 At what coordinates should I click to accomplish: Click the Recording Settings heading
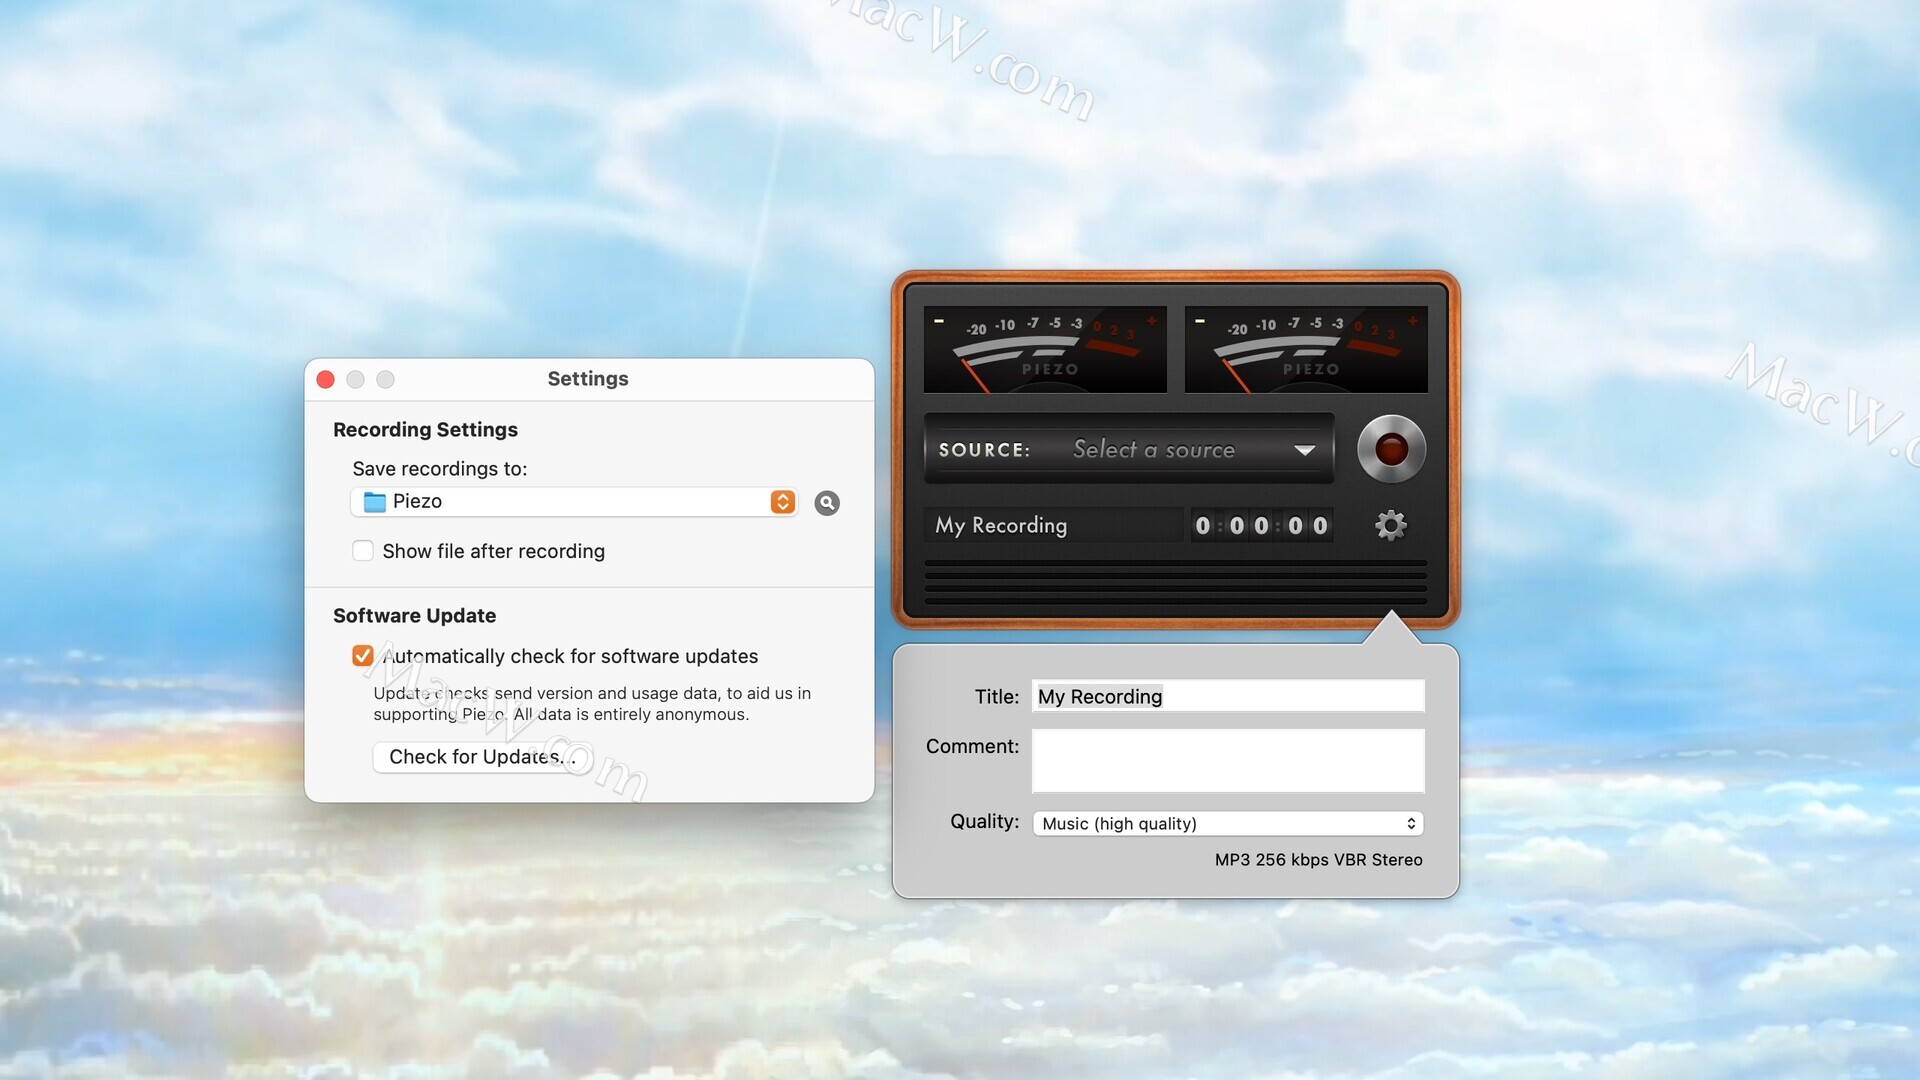pos(425,430)
